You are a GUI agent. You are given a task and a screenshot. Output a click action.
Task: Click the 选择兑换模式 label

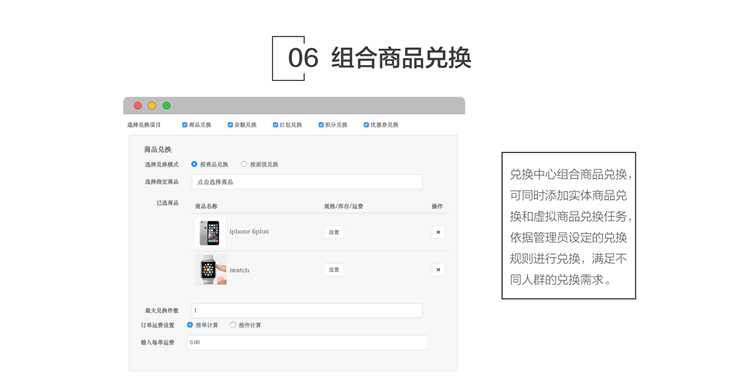(x=162, y=164)
